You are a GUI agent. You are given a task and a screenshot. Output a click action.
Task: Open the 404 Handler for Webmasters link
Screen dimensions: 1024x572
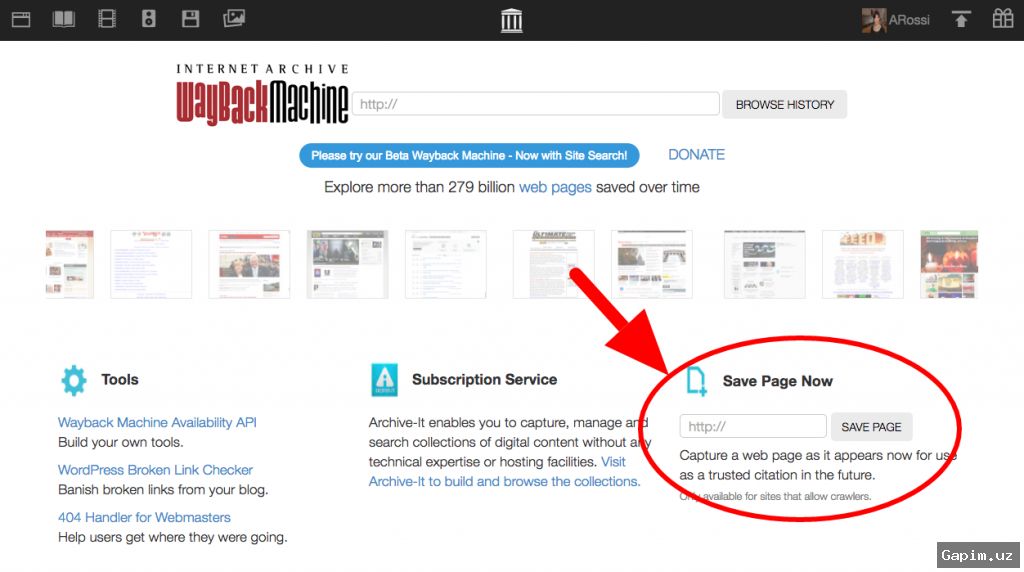144,517
